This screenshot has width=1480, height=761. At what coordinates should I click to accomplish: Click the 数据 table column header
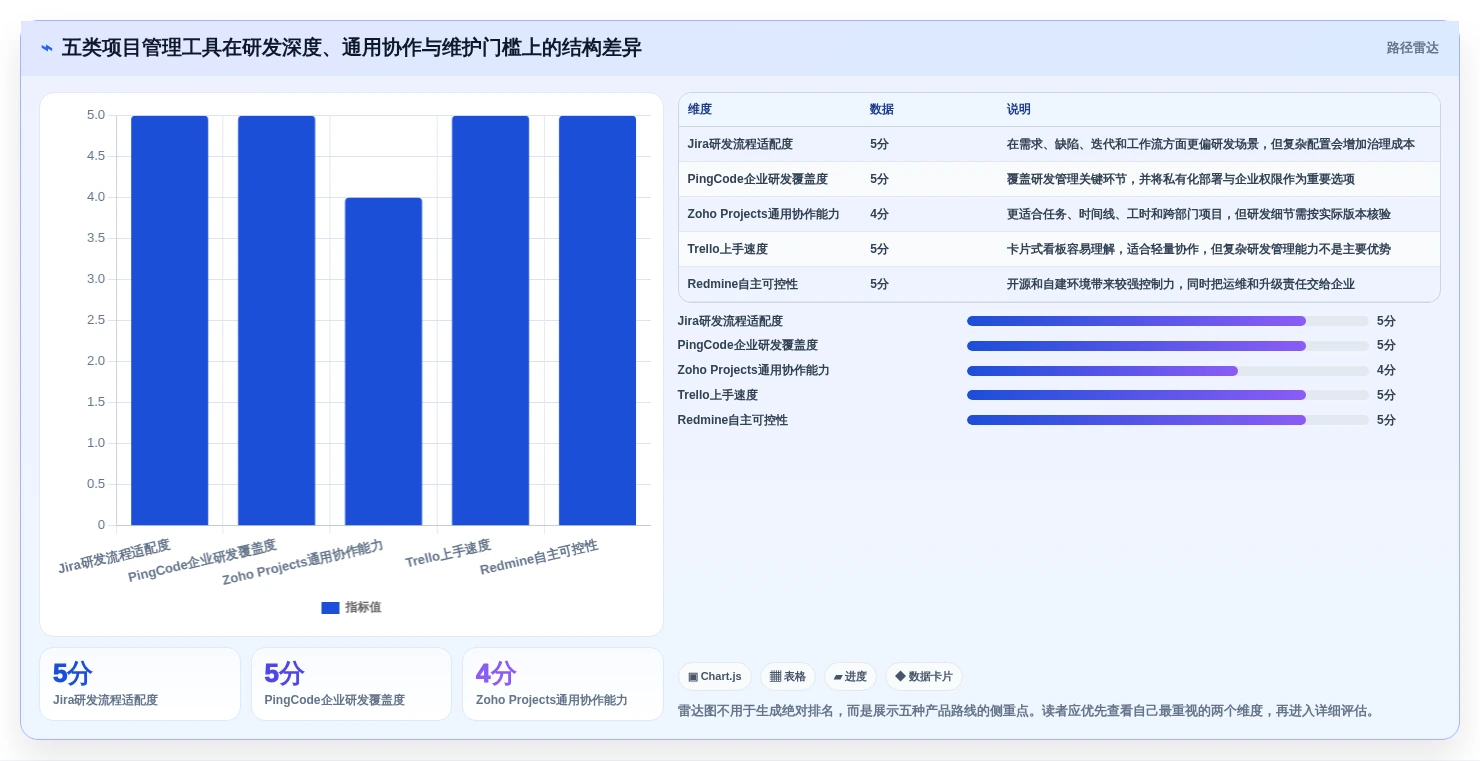point(882,110)
